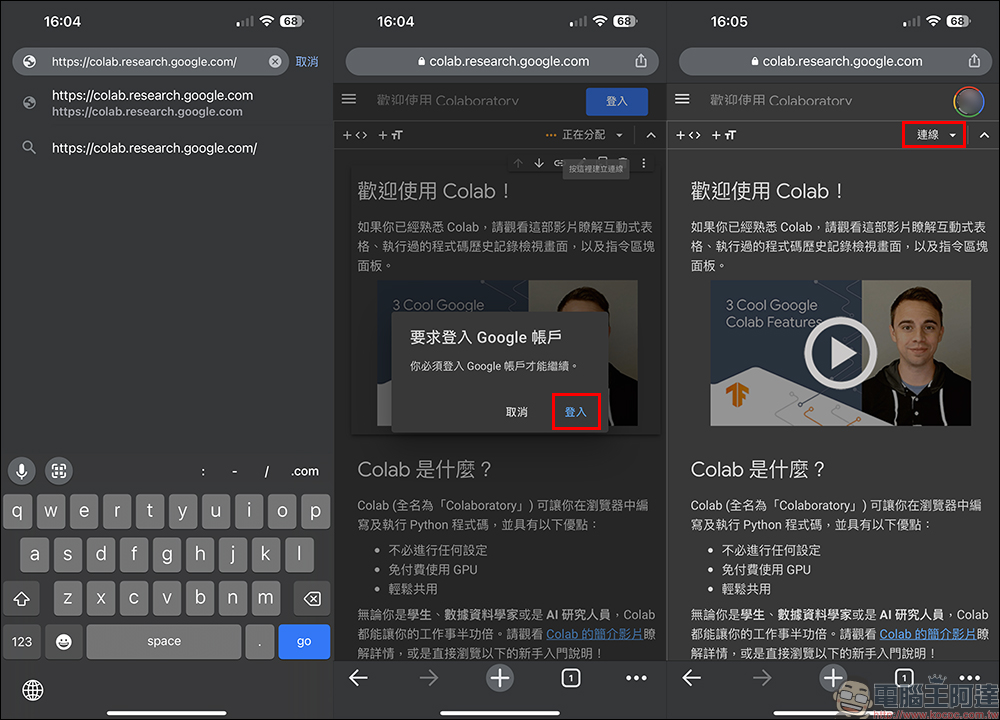Click 取消 in the Google sign-in dialog
This screenshot has height=720, width=1000.
pyautogui.click(x=517, y=412)
